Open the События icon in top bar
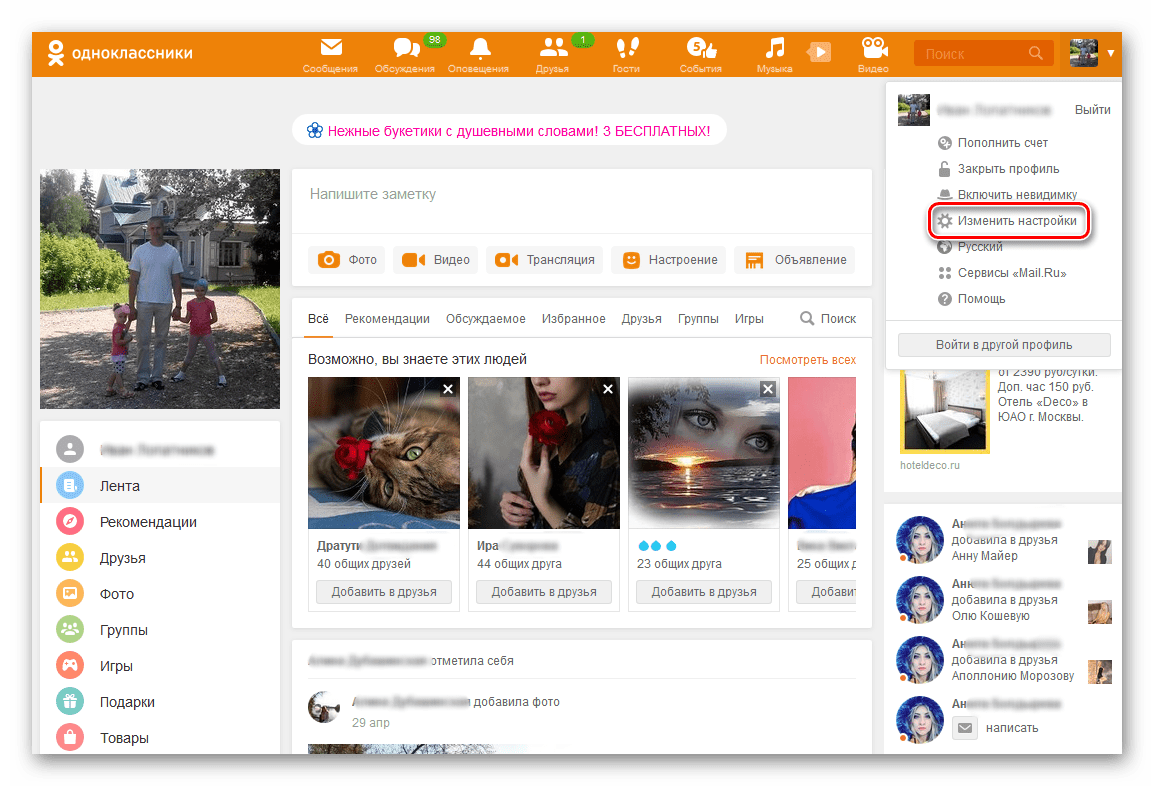The height and width of the screenshot is (786, 1154). (x=701, y=48)
